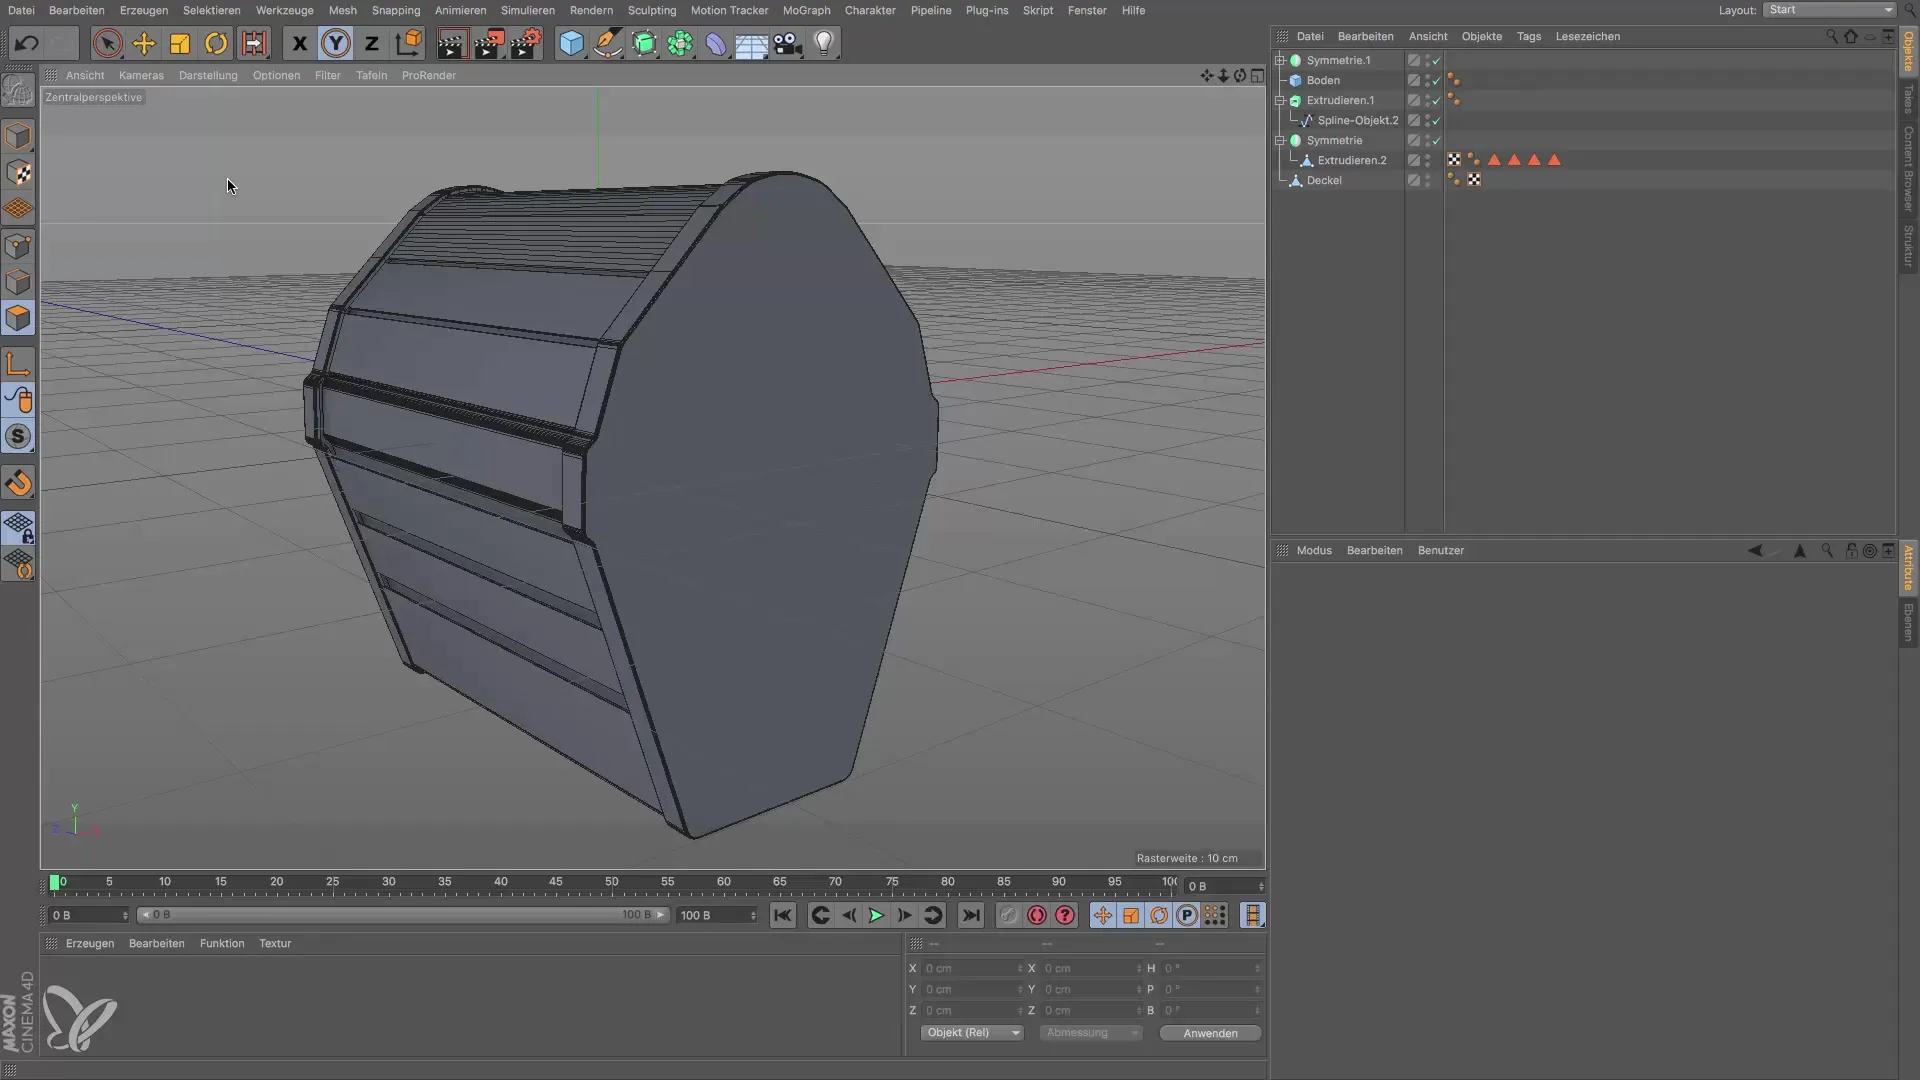Click the record keyframe button
1920x1080 pixels.
point(1008,915)
